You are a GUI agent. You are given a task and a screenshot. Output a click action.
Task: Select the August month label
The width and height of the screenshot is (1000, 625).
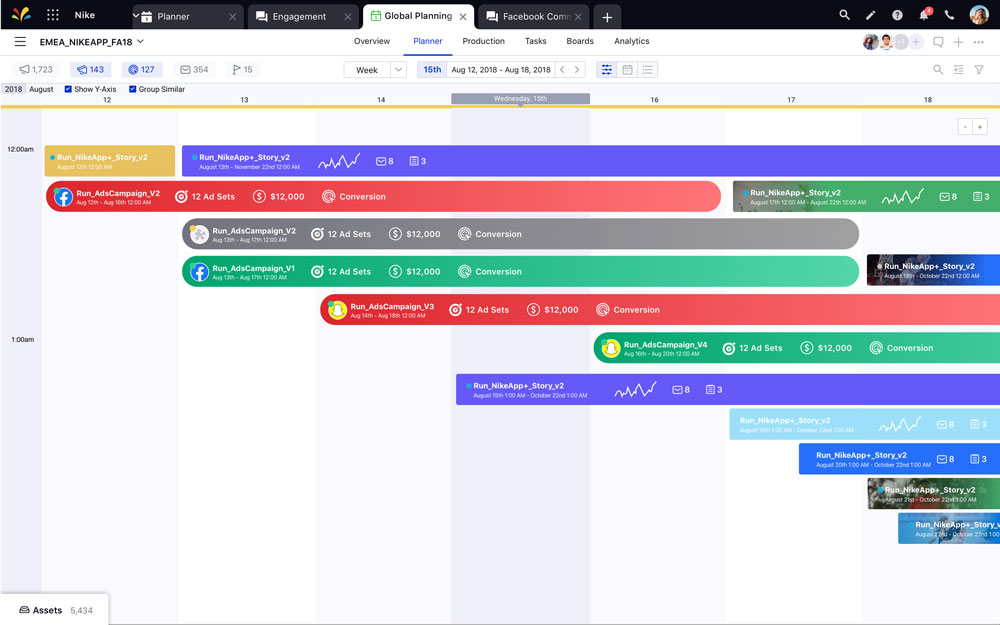tap(41, 89)
